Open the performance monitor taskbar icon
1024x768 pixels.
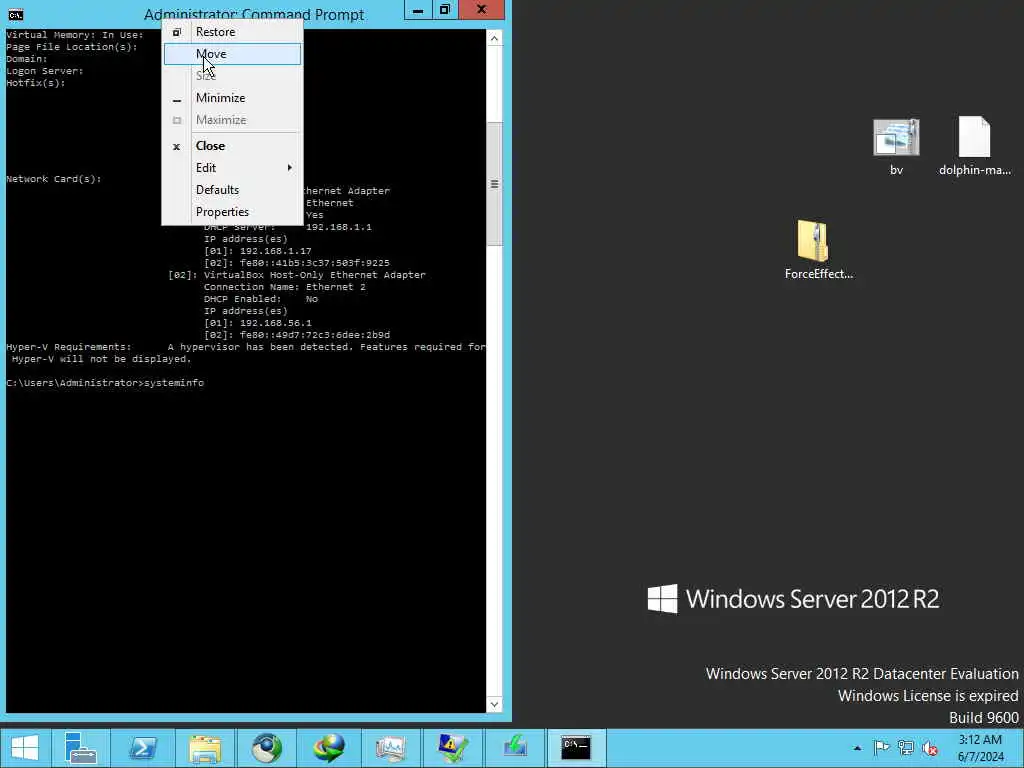point(391,748)
